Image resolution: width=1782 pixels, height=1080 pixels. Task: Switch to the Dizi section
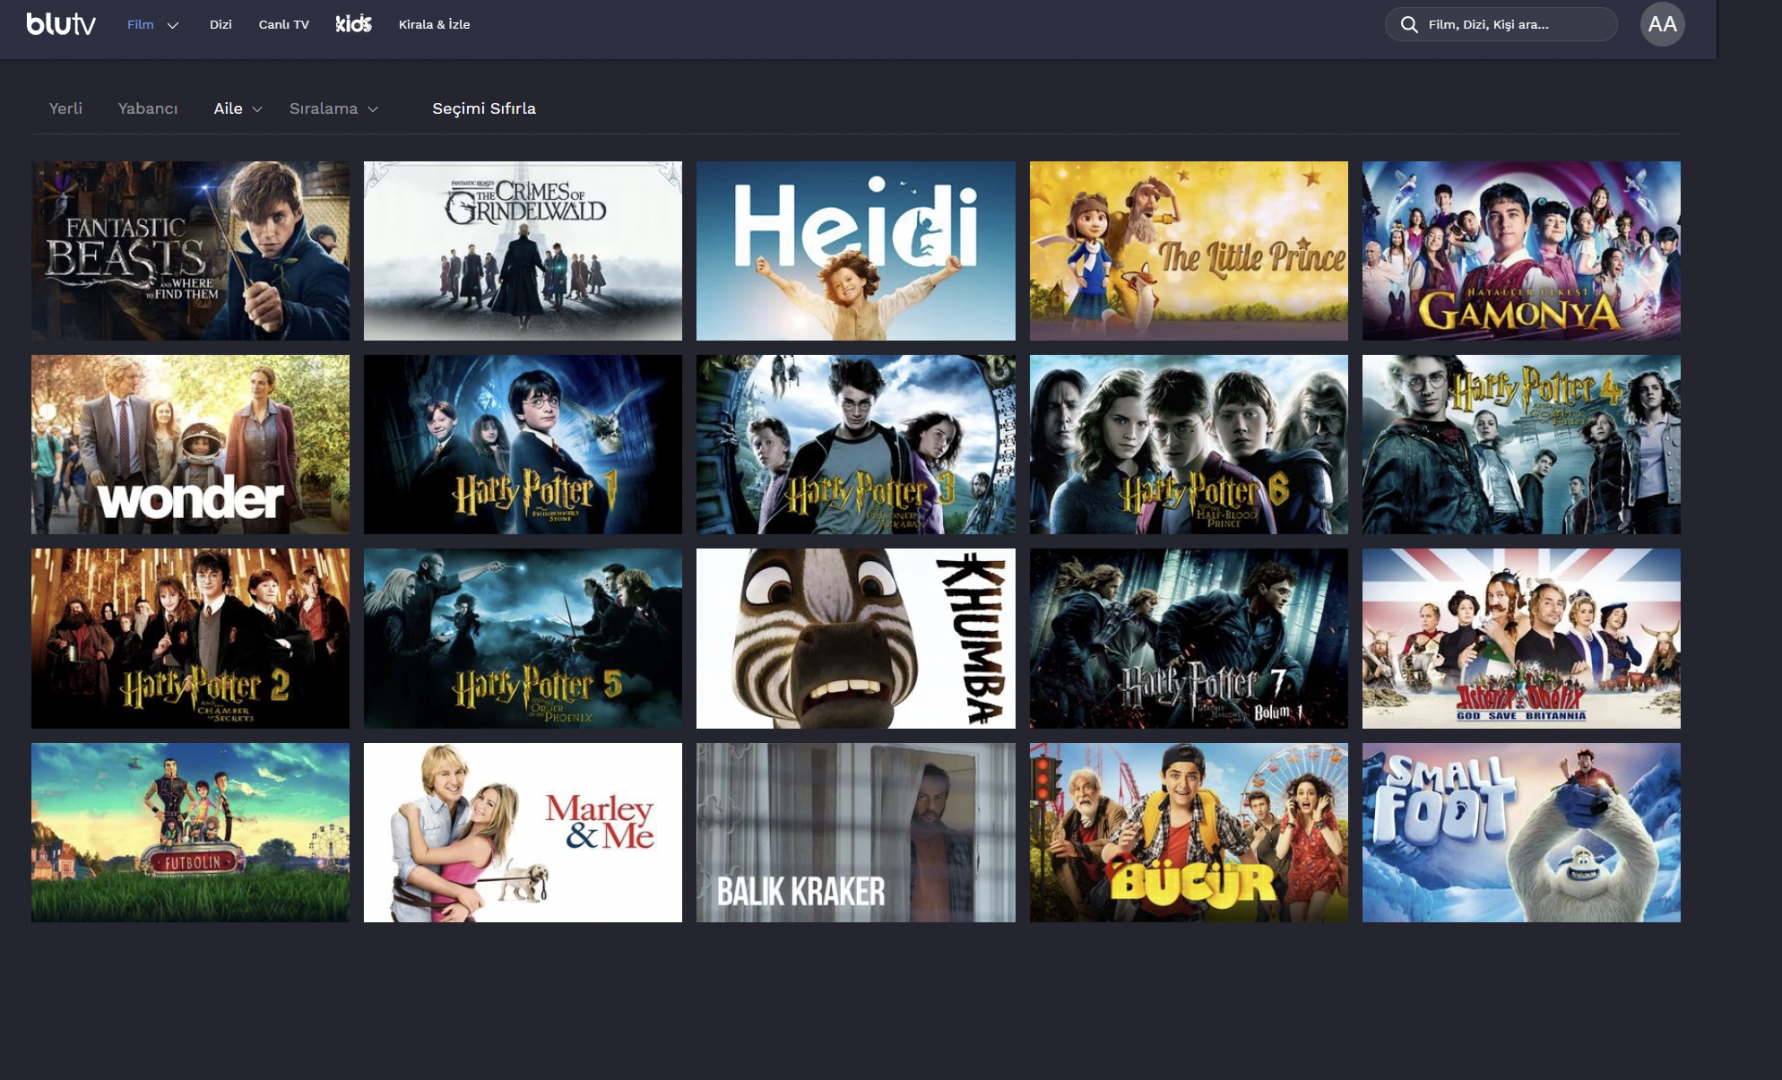220,24
